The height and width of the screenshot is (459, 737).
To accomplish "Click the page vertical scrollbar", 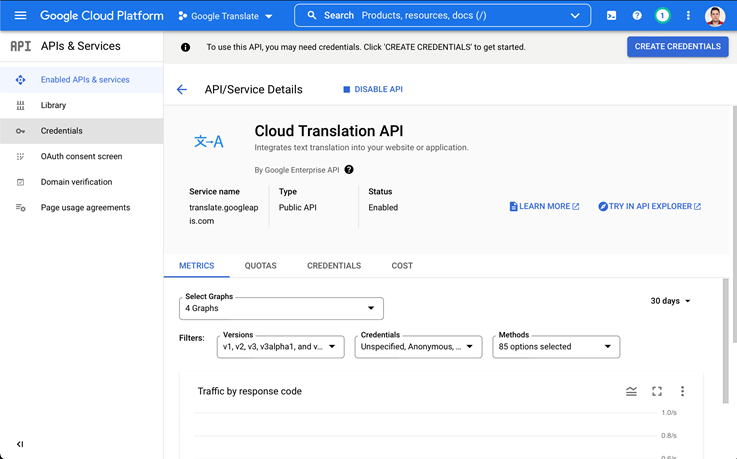I will pos(734,224).
